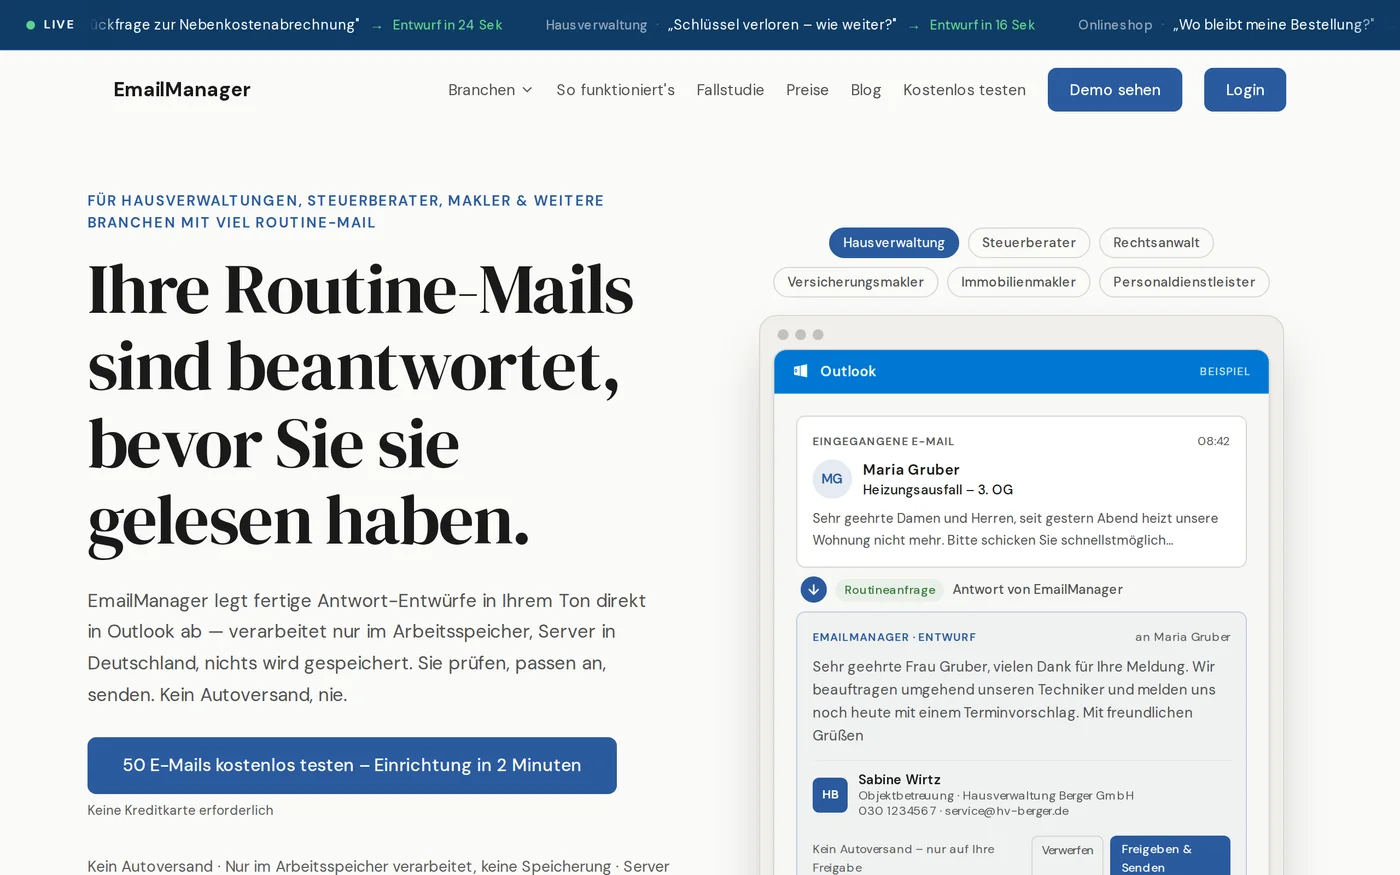Click 'Keine Kreditkarte erforderlich' note
The image size is (1400, 875).
pyautogui.click(x=180, y=810)
